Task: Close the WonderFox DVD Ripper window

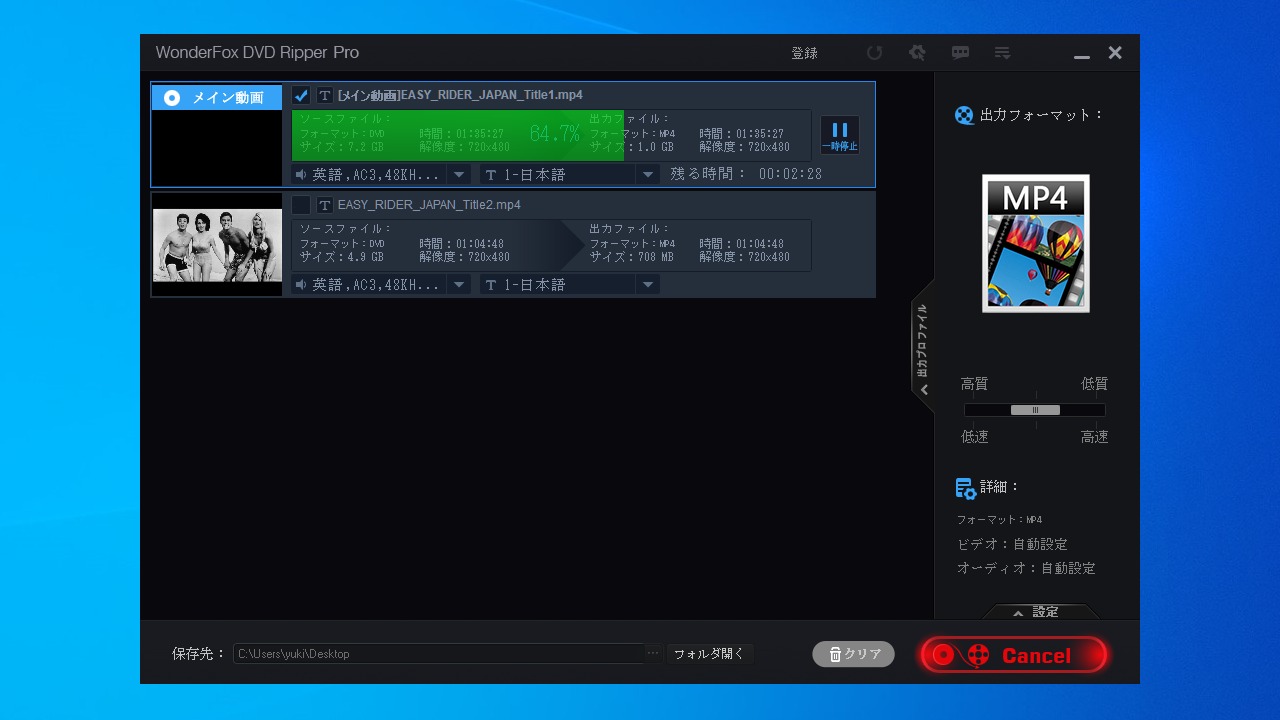Action: 1115,53
